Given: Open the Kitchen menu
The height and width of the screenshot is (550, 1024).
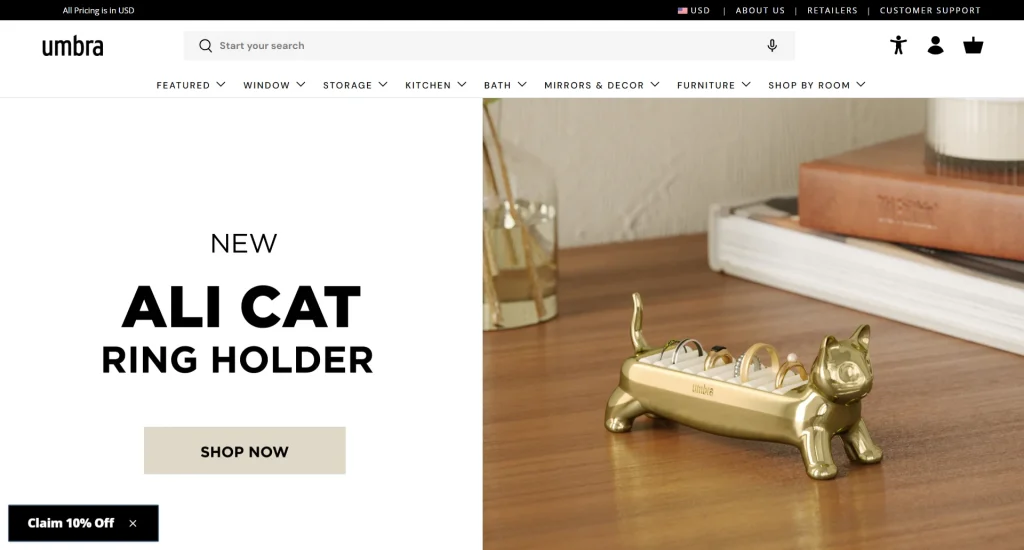Looking at the screenshot, I should (436, 85).
